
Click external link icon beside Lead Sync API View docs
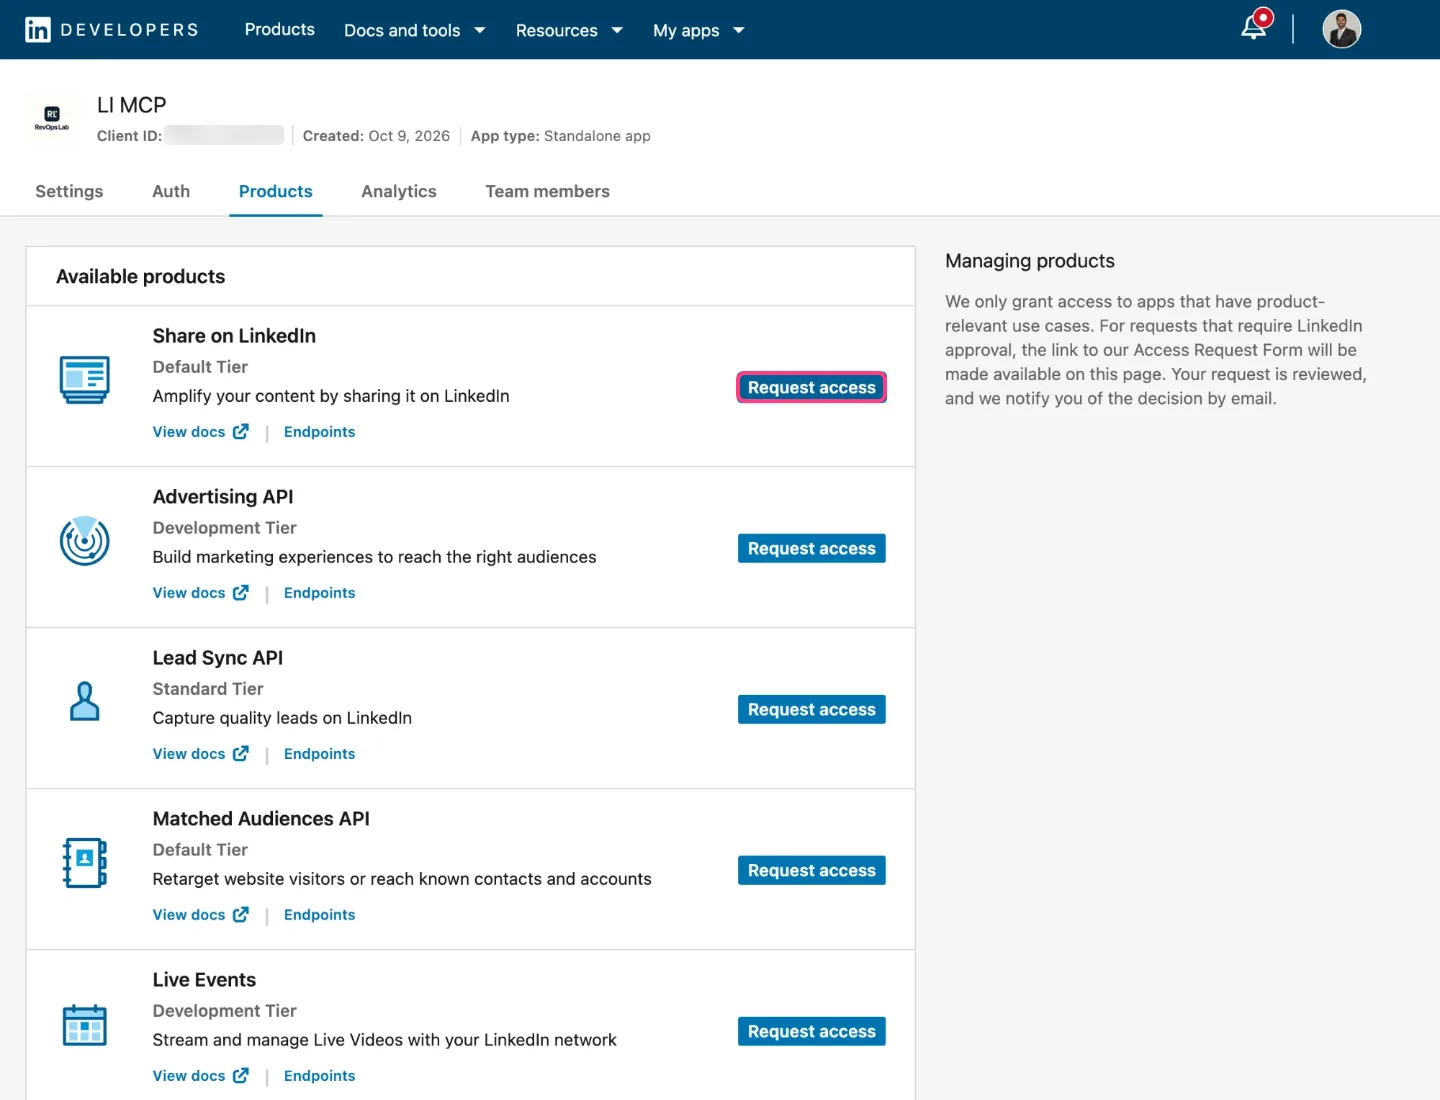pos(241,754)
